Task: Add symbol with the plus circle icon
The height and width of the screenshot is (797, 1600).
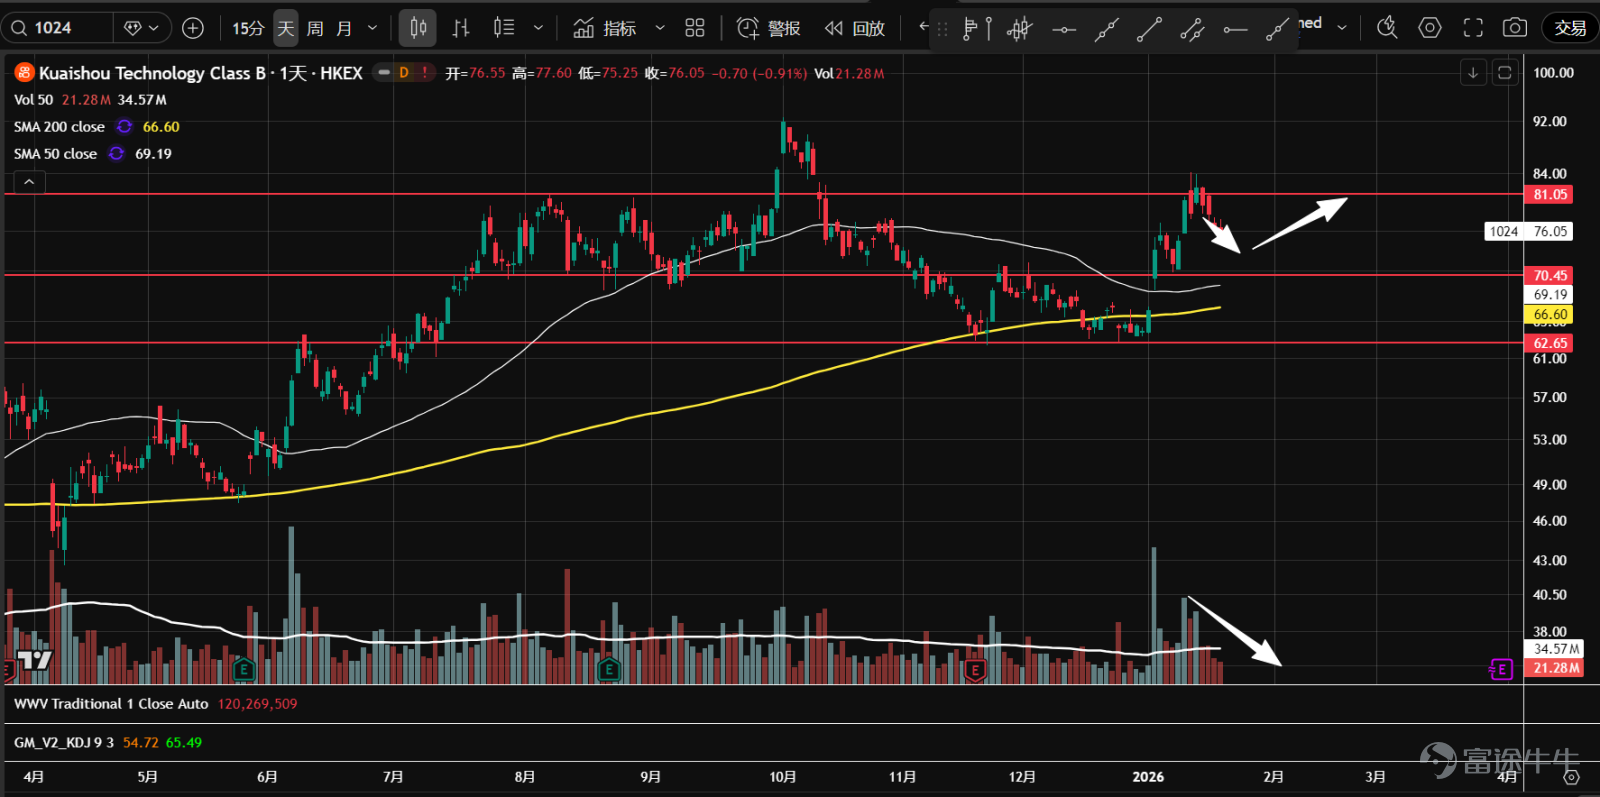Action: point(193,28)
